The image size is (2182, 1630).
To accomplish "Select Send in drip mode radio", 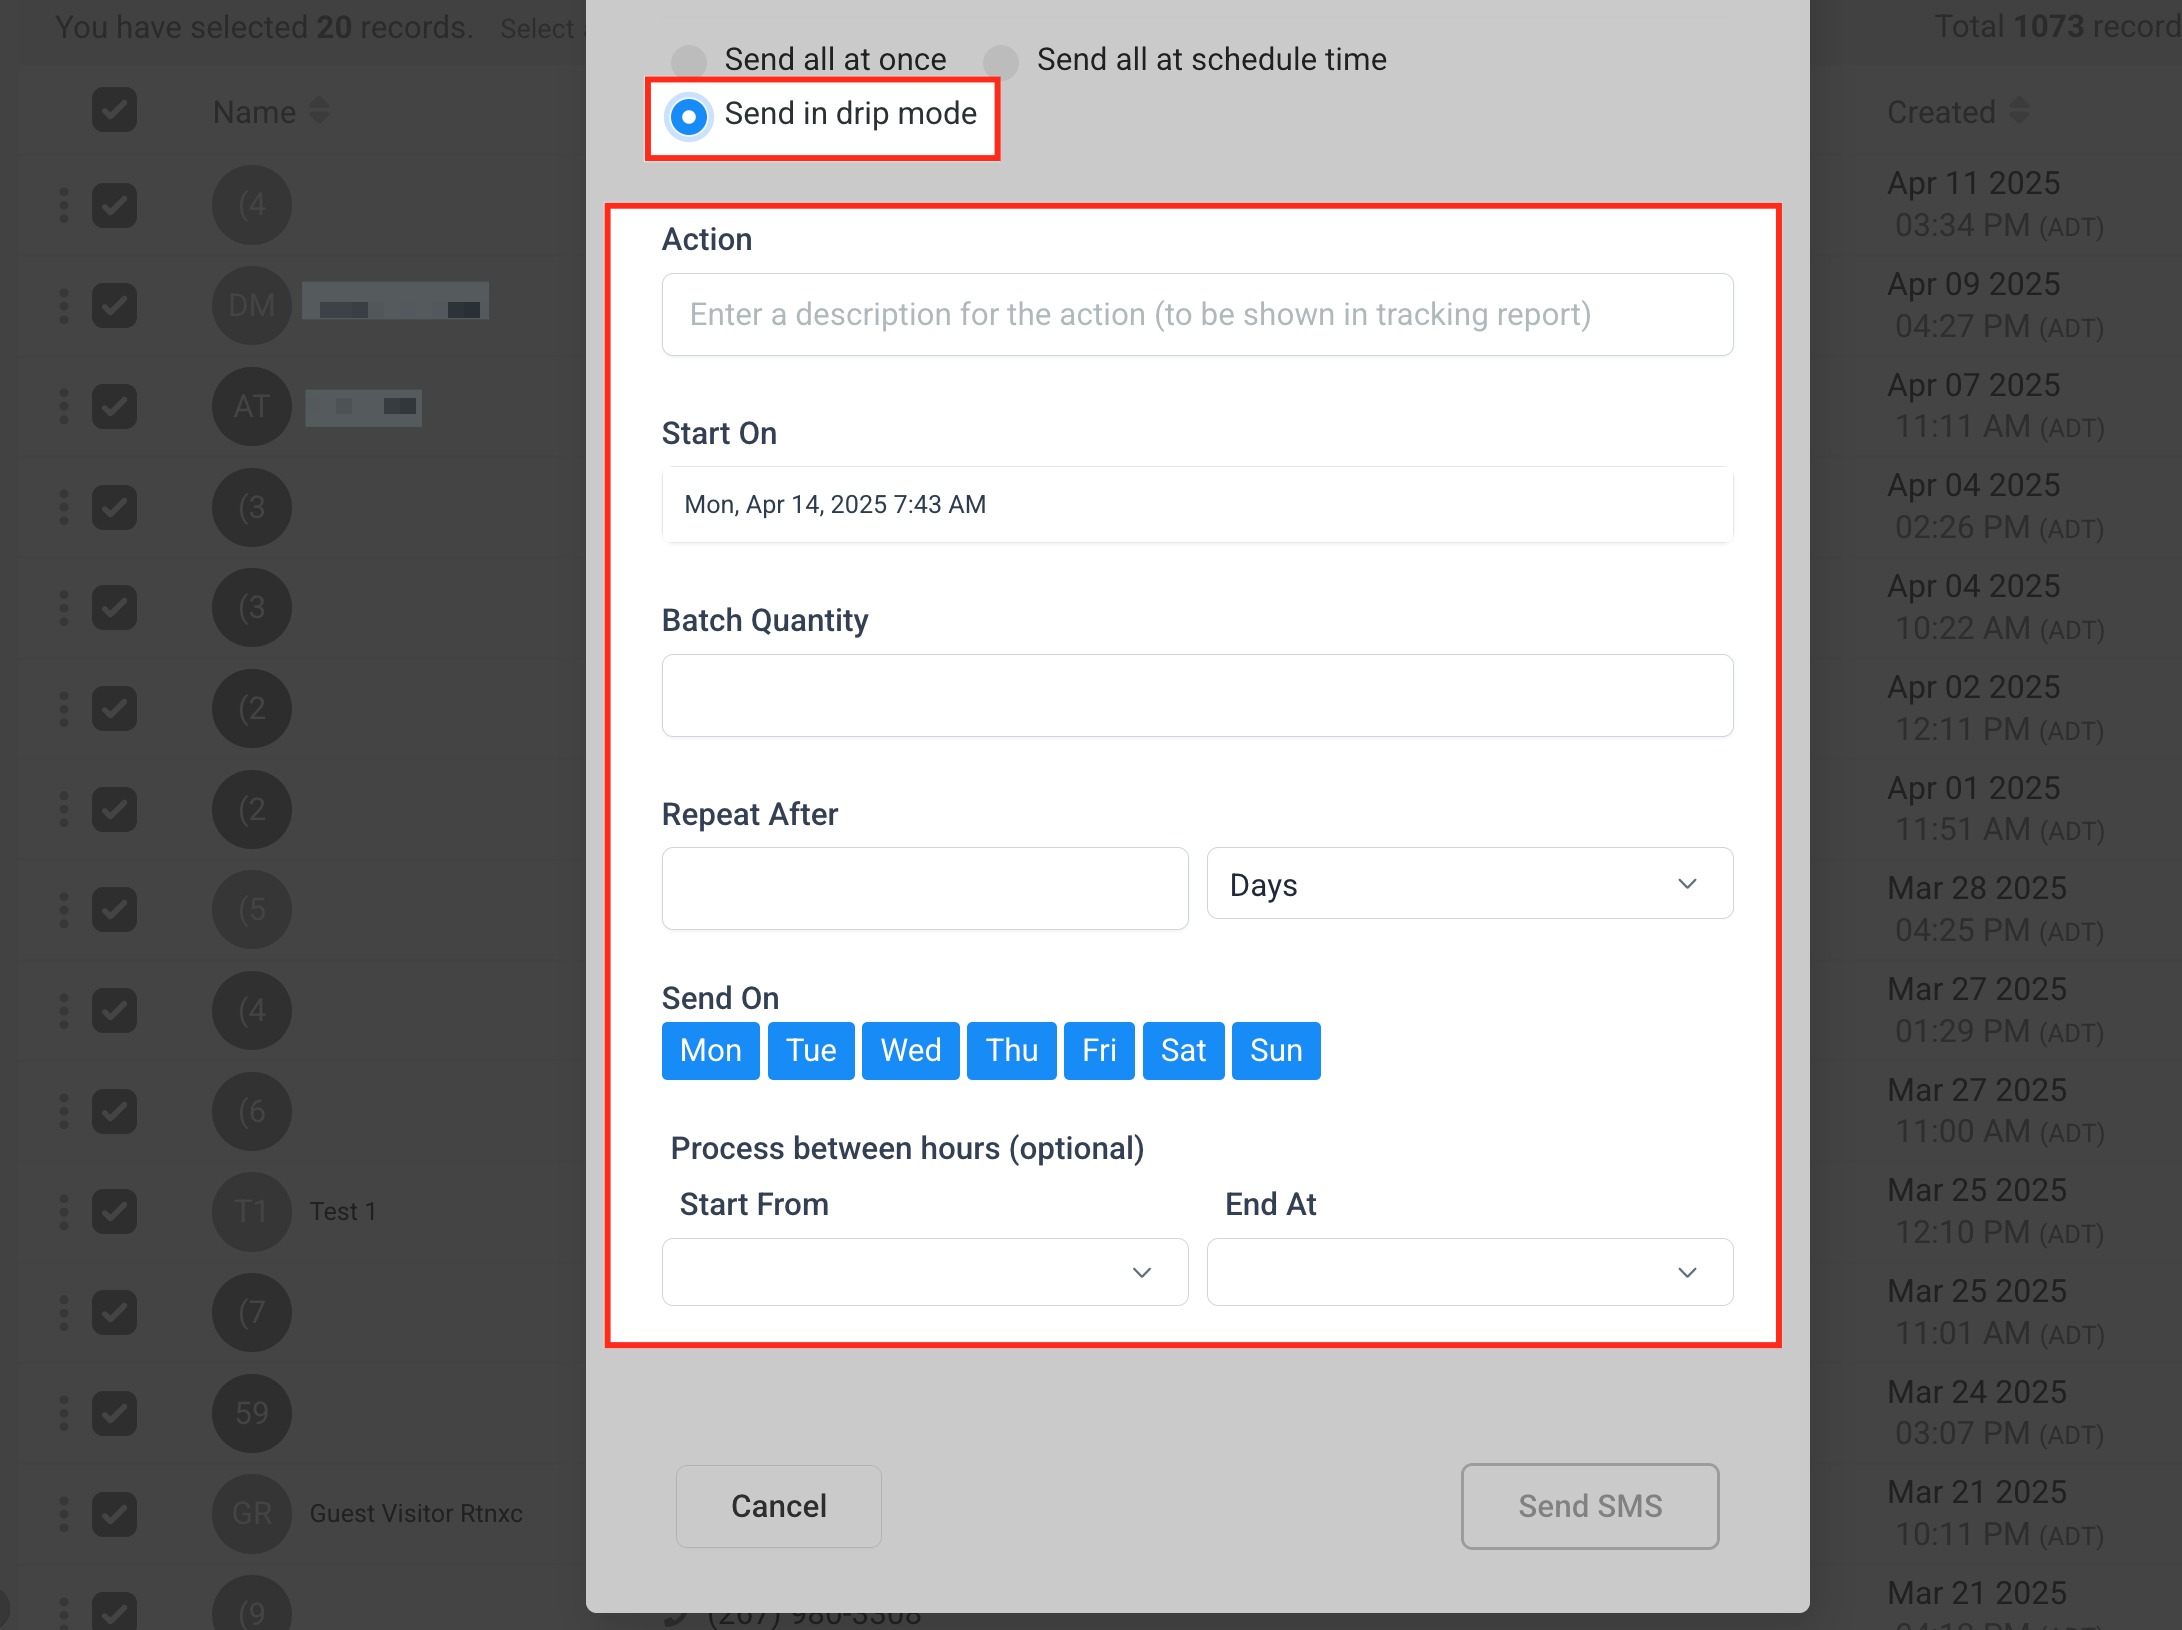I will coord(689,116).
